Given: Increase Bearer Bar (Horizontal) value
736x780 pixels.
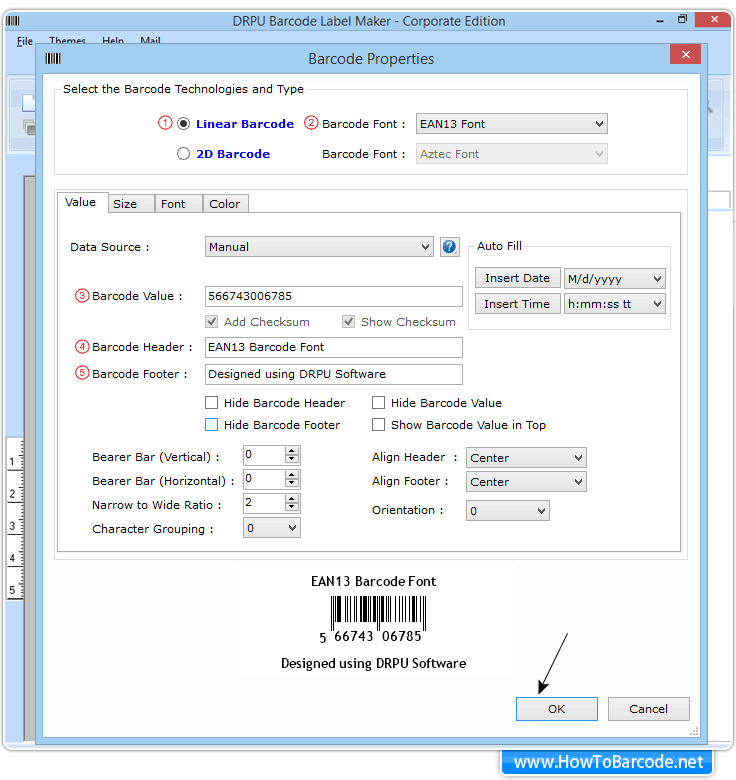Looking at the screenshot, I should 292,475.
